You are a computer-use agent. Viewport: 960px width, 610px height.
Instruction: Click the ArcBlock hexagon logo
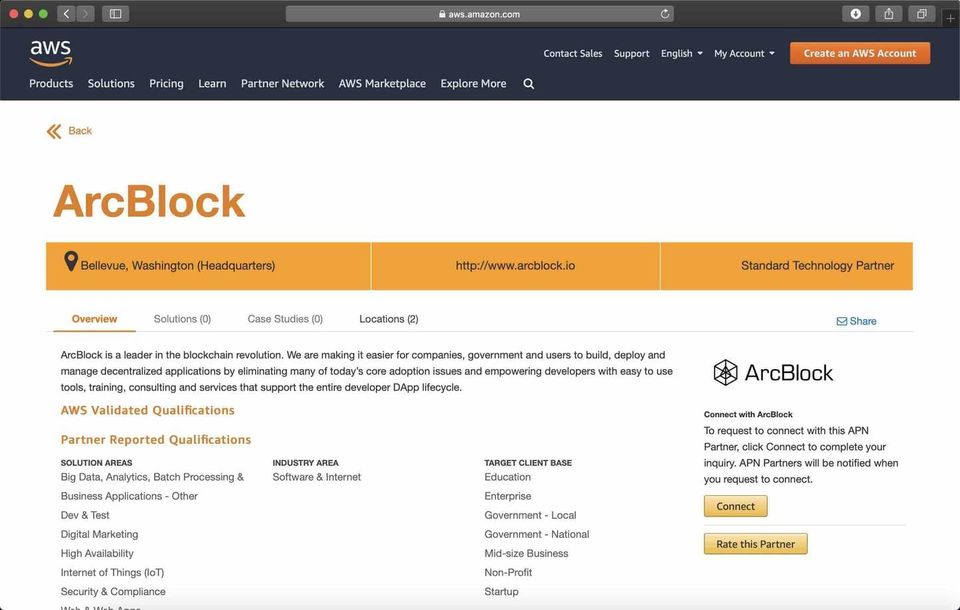[x=725, y=373]
